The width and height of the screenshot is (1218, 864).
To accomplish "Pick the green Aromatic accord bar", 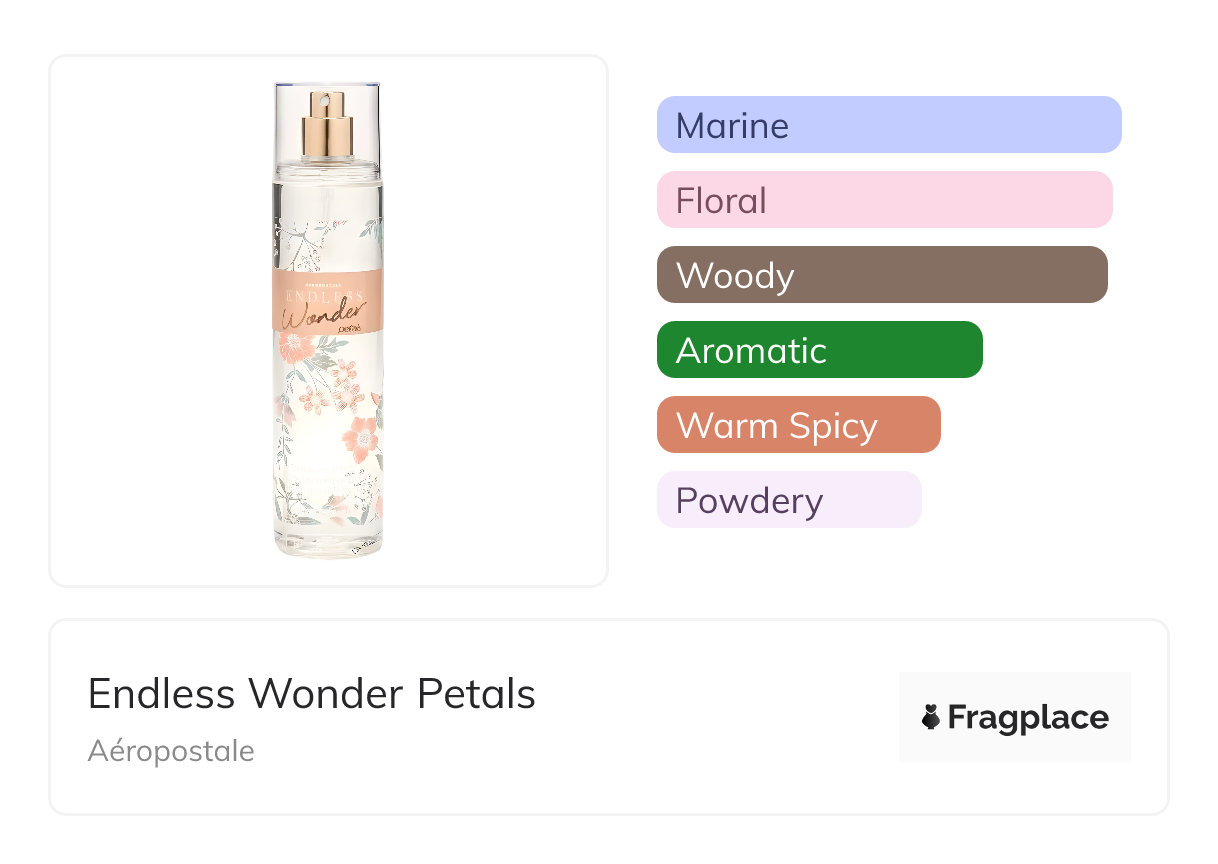I will pyautogui.click(x=819, y=350).
